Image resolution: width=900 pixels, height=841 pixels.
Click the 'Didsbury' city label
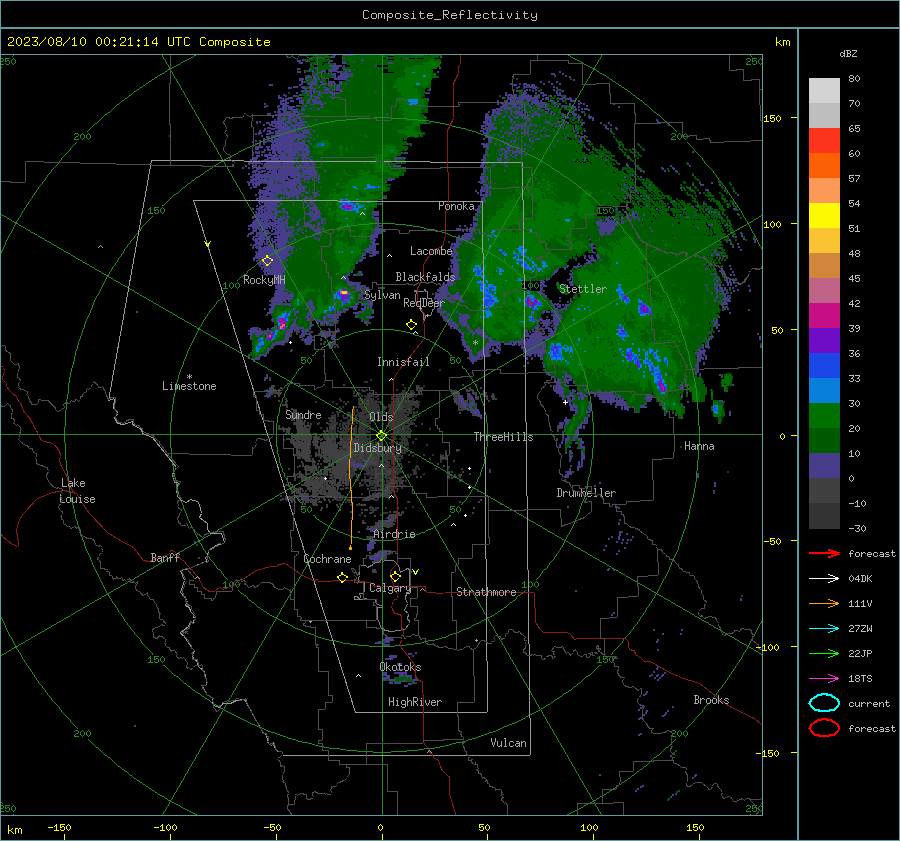[377, 448]
